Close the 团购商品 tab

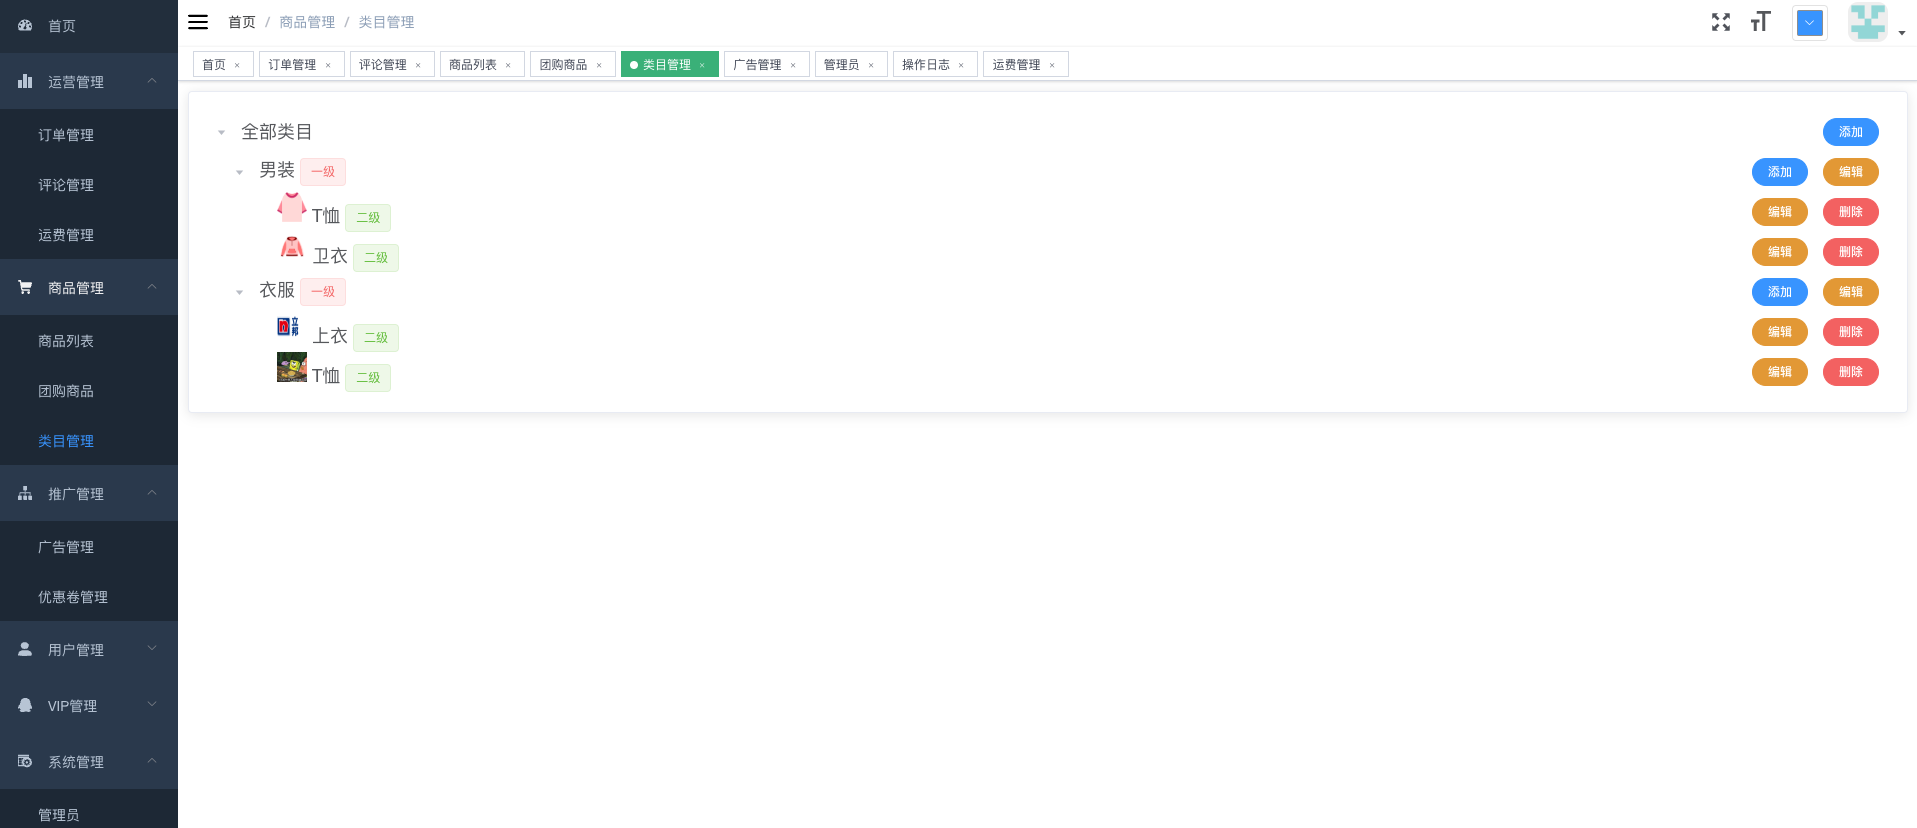[599, 65]
